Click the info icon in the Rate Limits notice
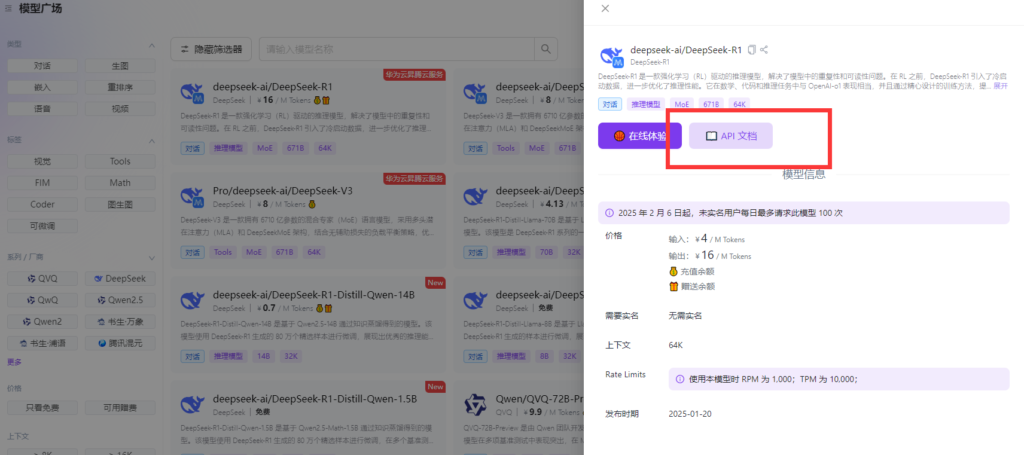 pyautogui.click(x=679, y=379)
